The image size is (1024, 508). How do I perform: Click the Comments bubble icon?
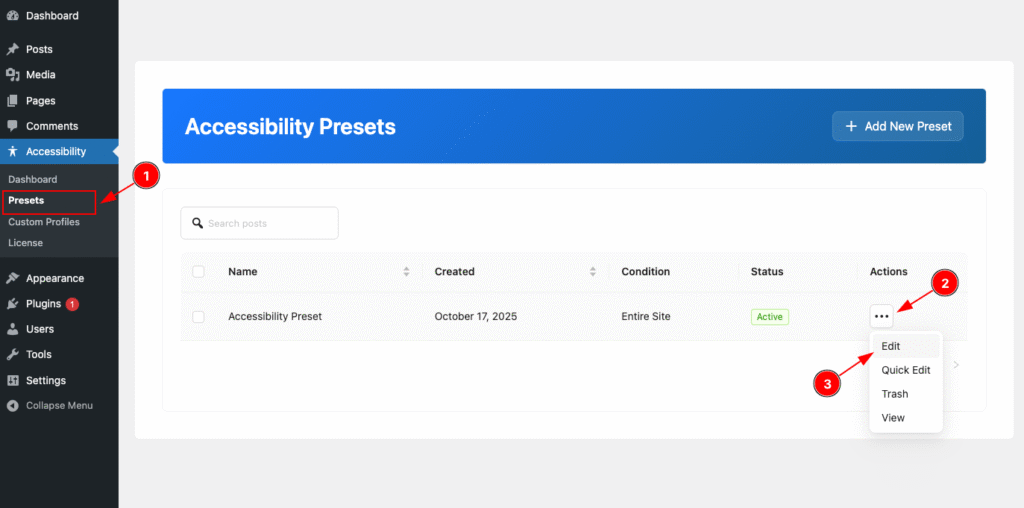(12, 126)
